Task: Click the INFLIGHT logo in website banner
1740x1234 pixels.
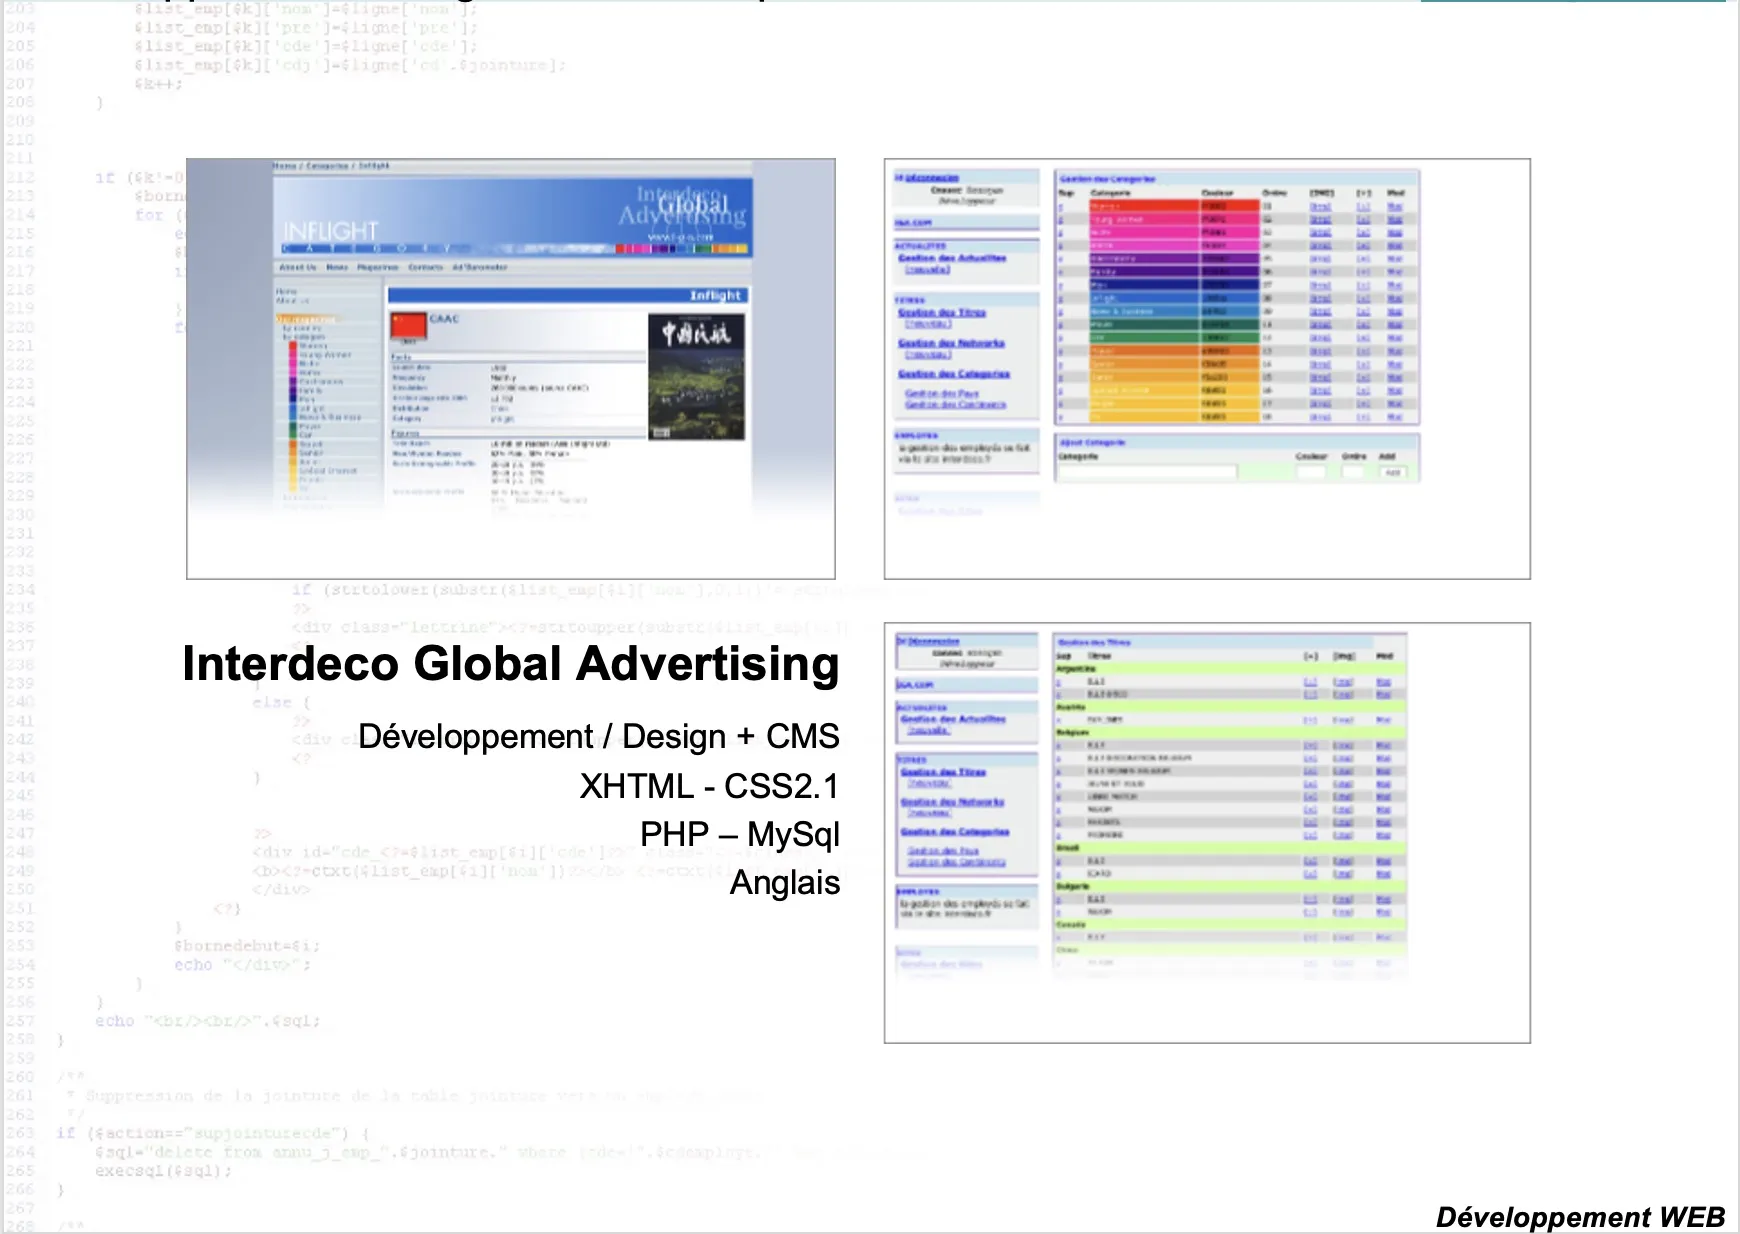Action: tap(331, 232)
